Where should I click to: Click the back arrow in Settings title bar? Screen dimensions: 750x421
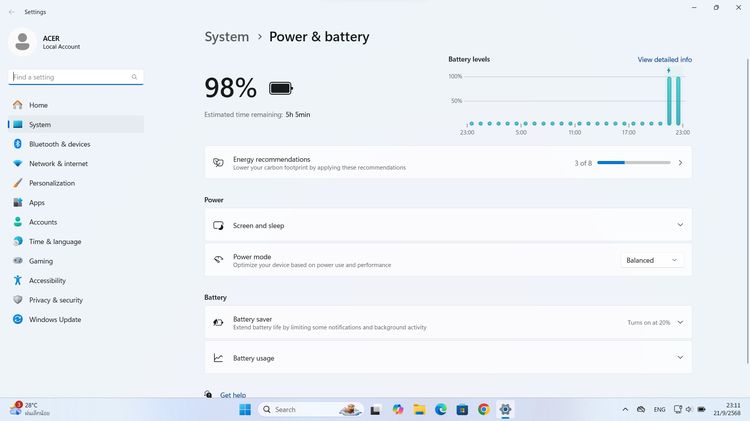(11, 12)
